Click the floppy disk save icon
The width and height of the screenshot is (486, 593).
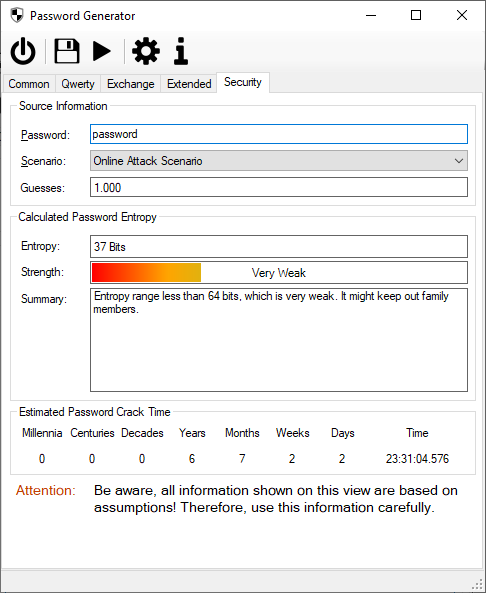[67, 51]
